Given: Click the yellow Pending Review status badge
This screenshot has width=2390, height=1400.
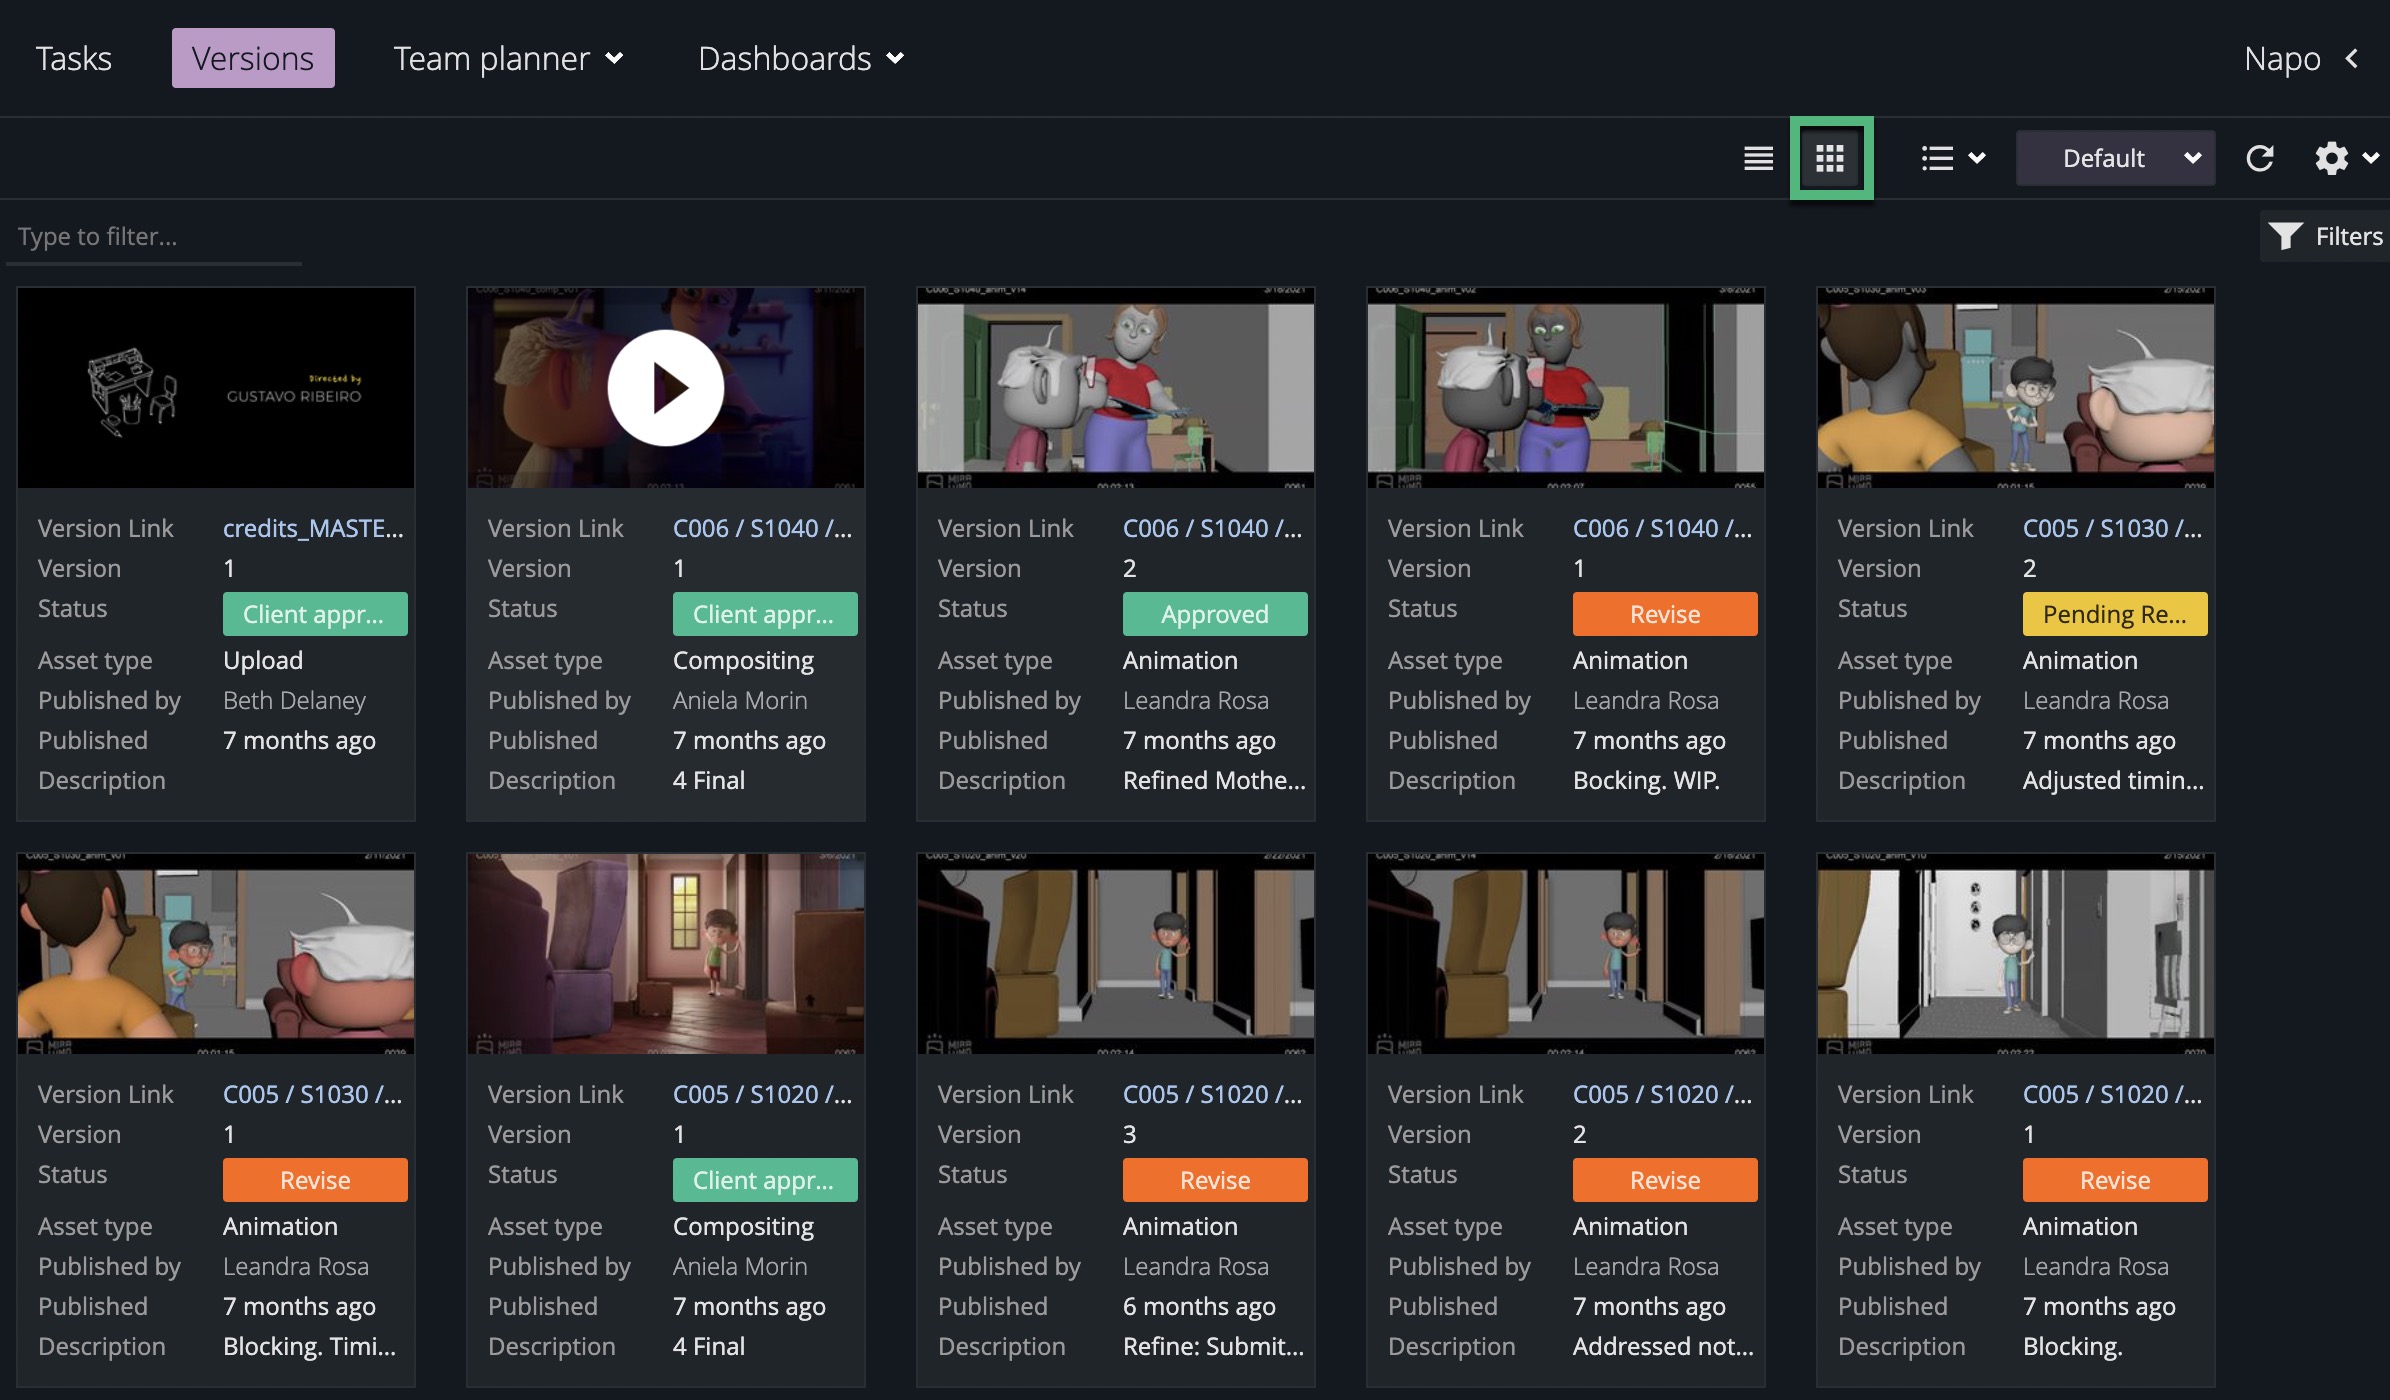Looking at the screenshot, I should 2114,614.
